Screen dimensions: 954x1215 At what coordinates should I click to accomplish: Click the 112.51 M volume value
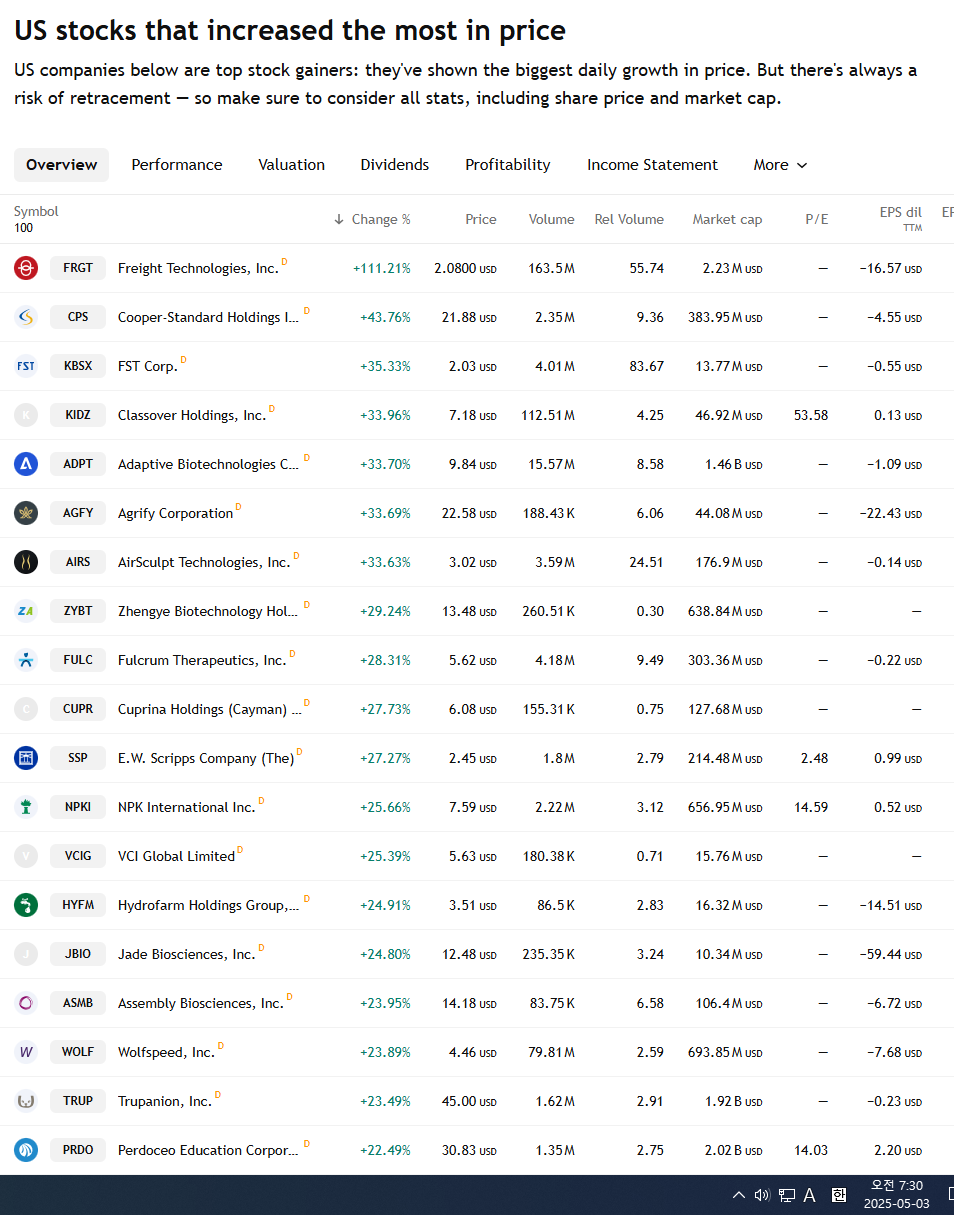[548, 415]
